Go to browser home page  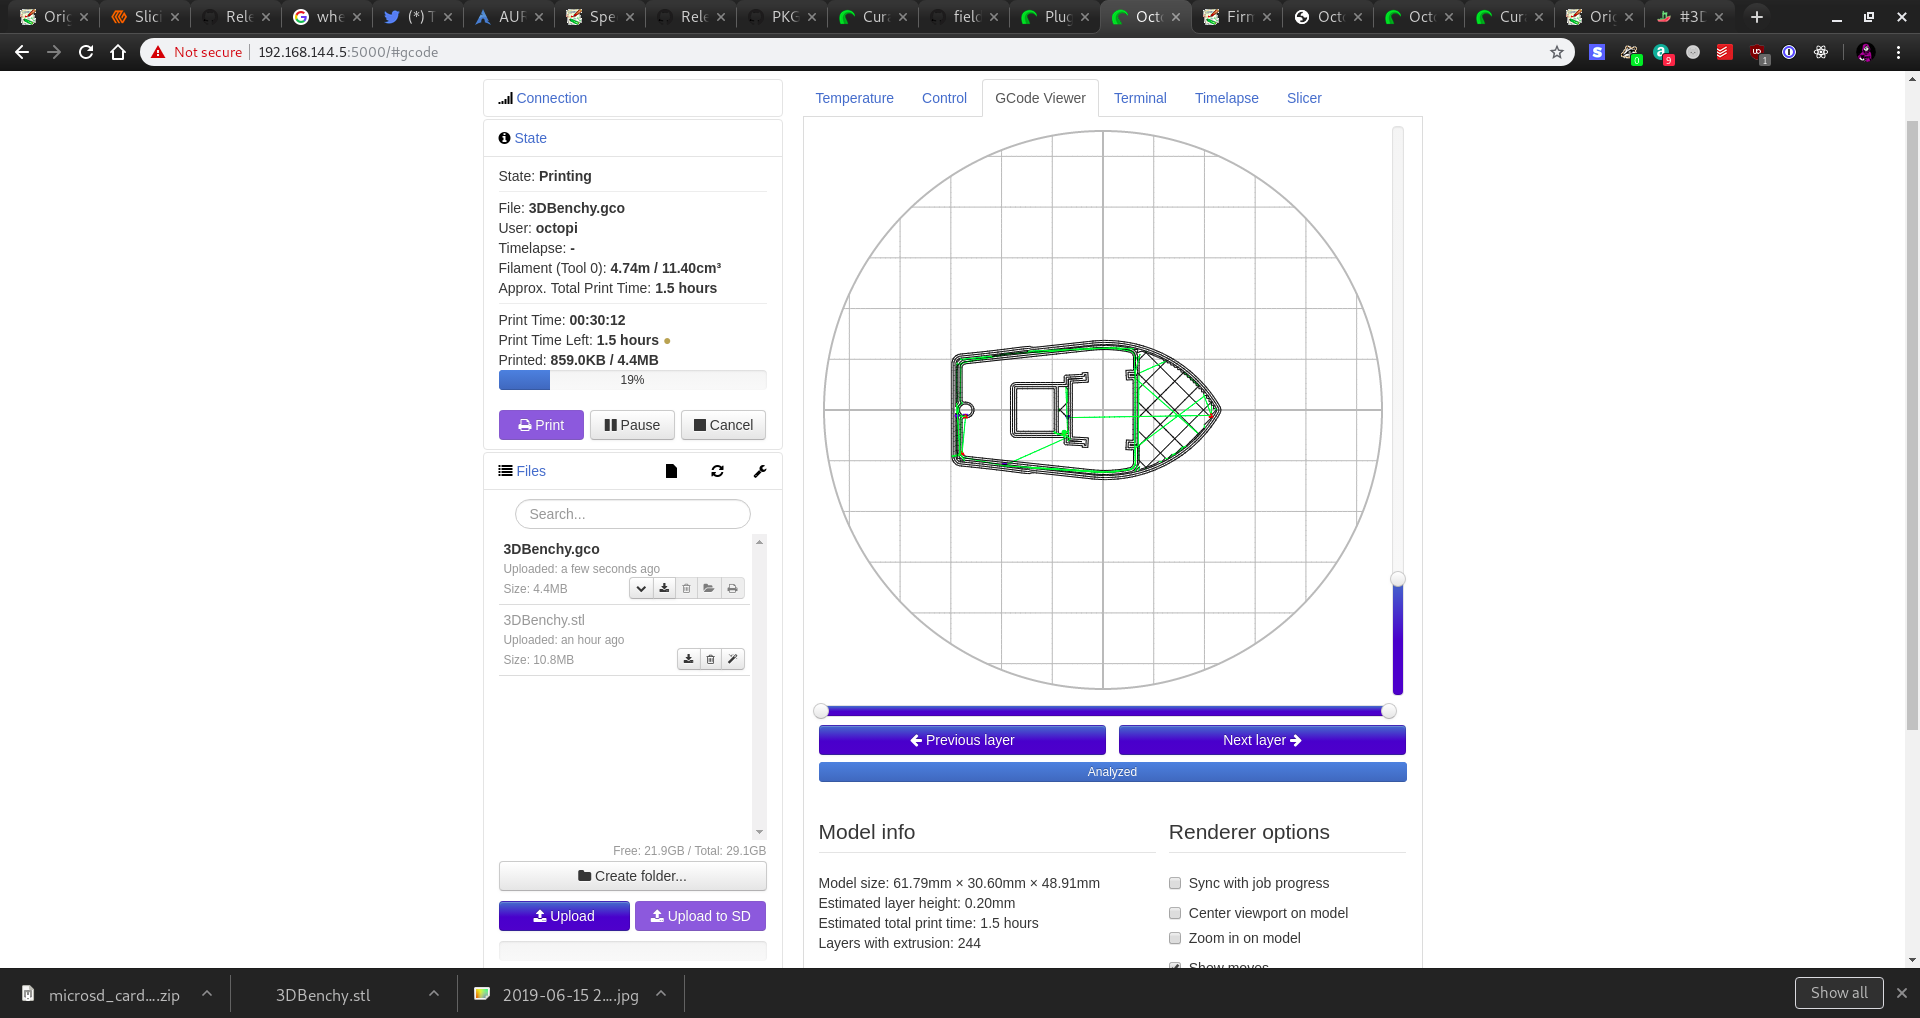point(118,52)
